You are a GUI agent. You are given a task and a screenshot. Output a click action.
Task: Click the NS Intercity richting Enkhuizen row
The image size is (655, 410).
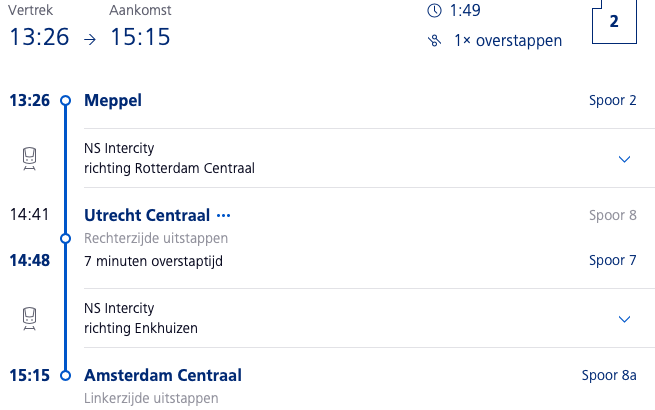(369, 318)
